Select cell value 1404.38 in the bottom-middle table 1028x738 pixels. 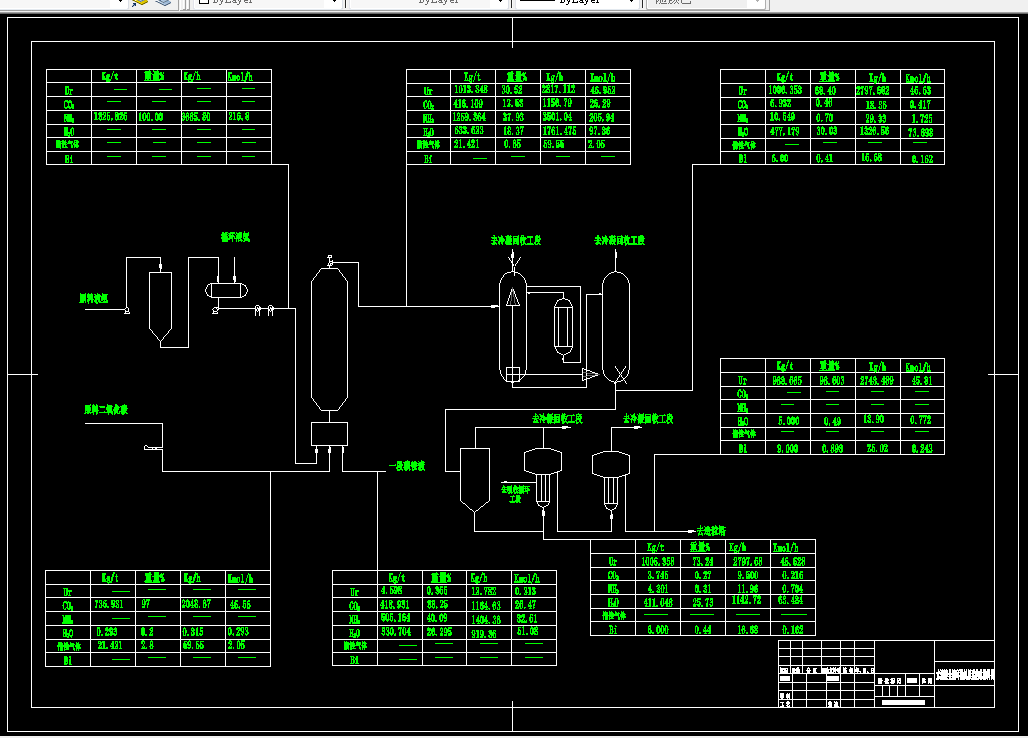[x=486, y=619]
